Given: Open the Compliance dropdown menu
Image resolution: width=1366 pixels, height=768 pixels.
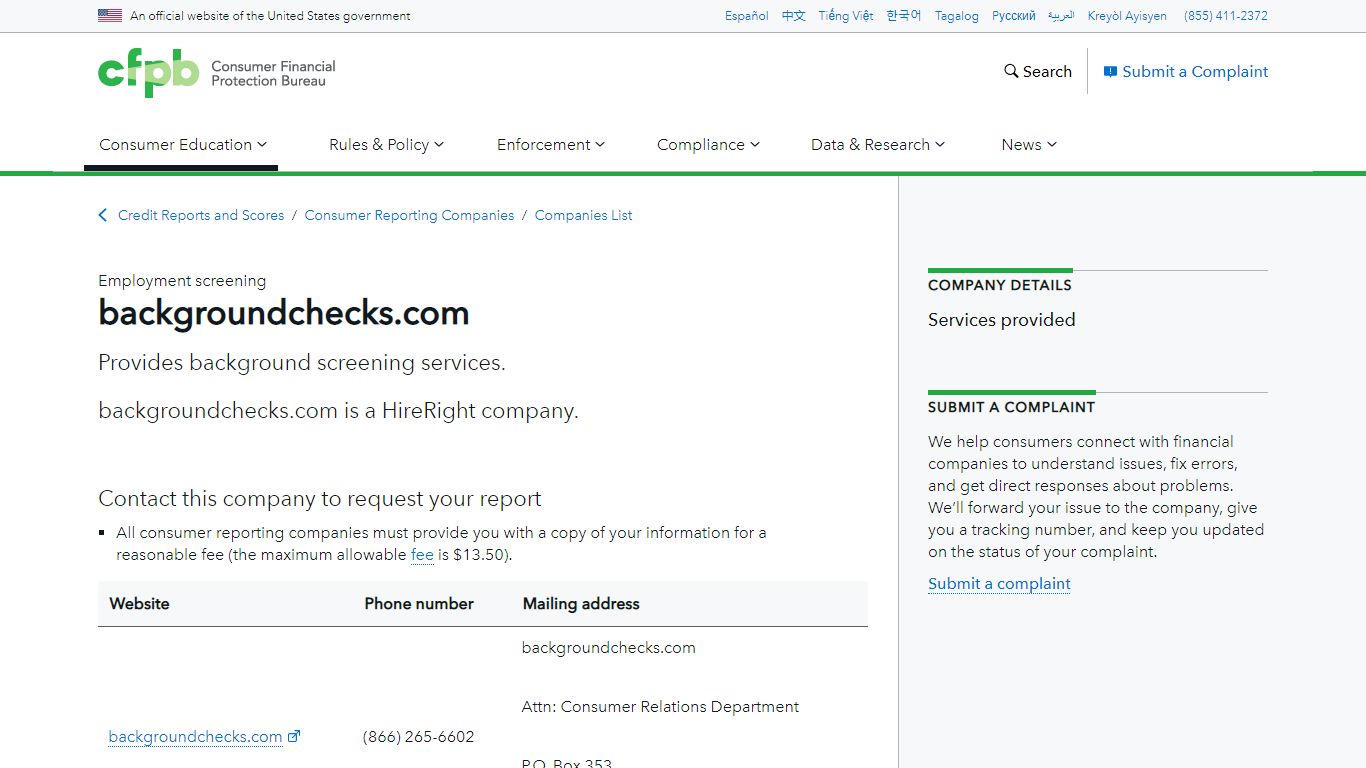Looking at the screenshot, I should point(708,144).
